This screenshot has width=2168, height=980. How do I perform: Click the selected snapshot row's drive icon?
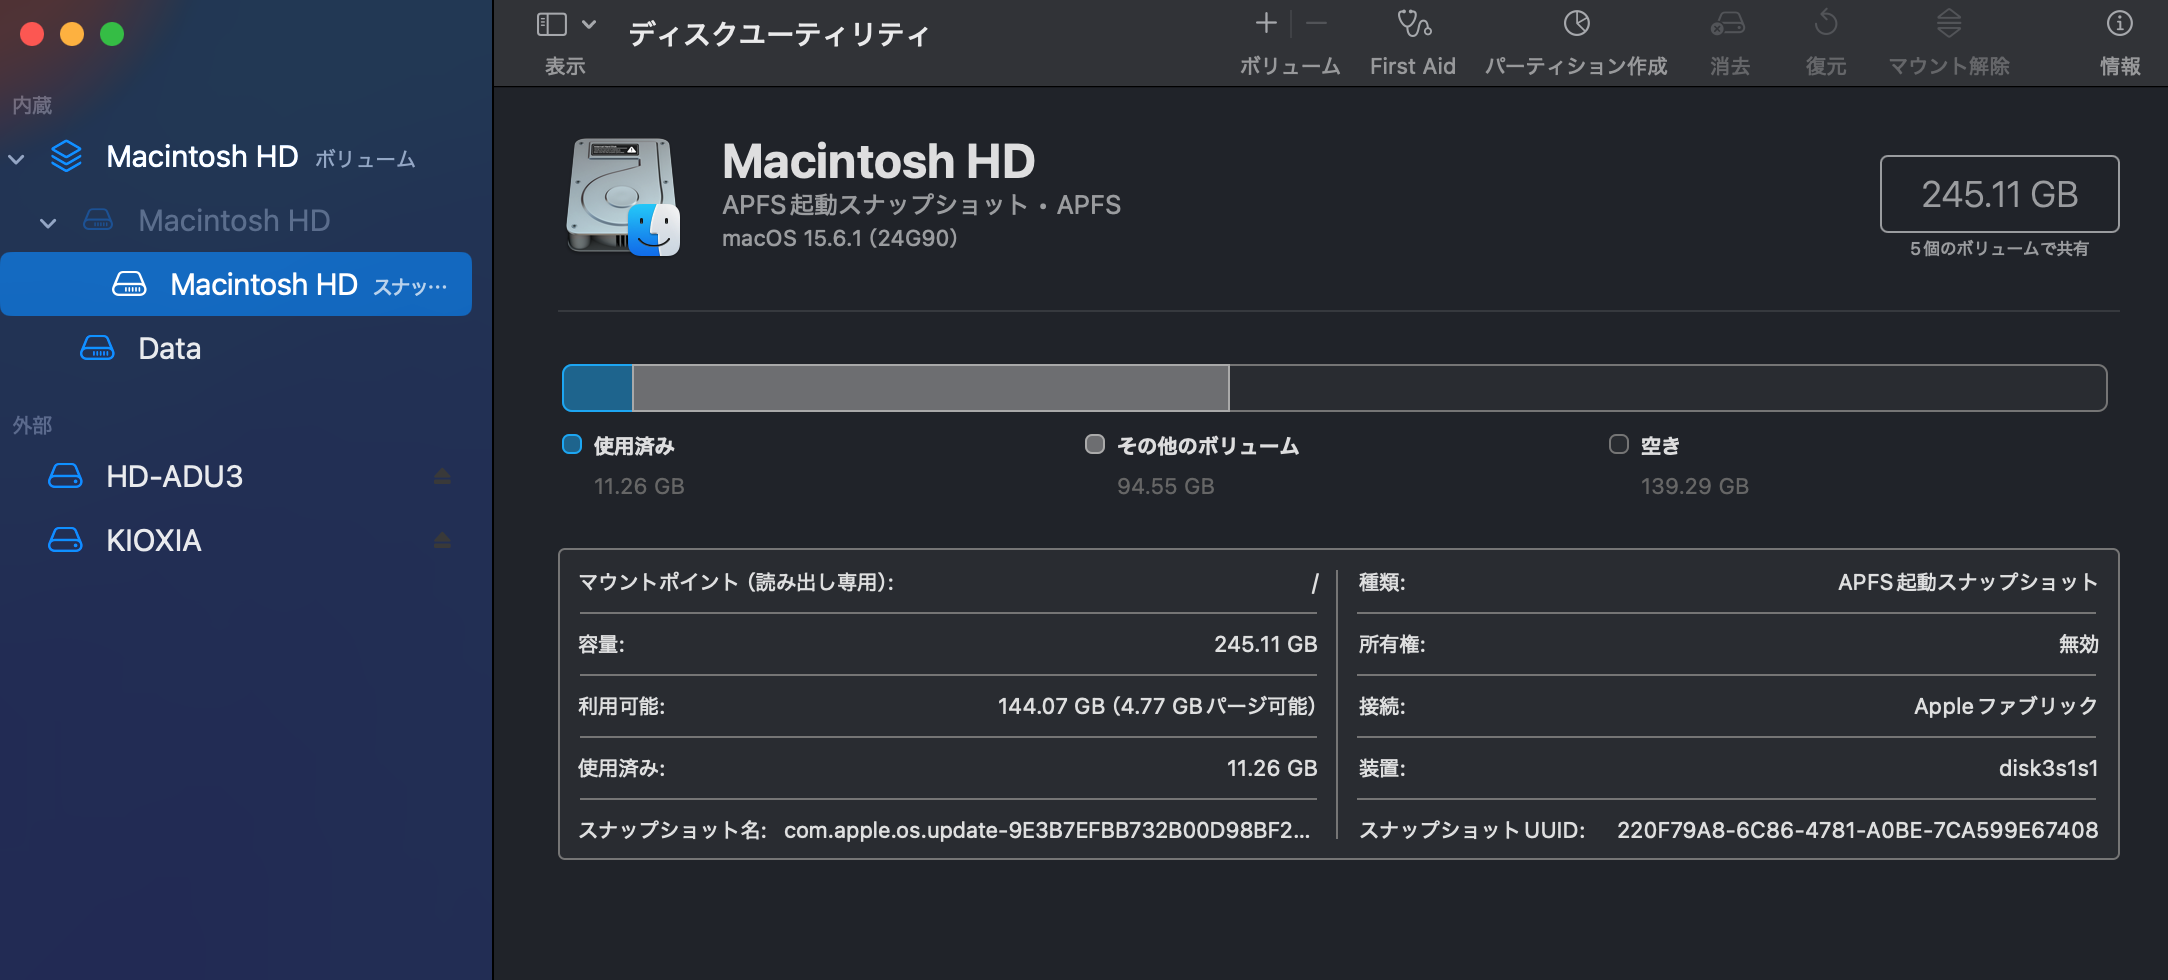(x=129, y=284)
